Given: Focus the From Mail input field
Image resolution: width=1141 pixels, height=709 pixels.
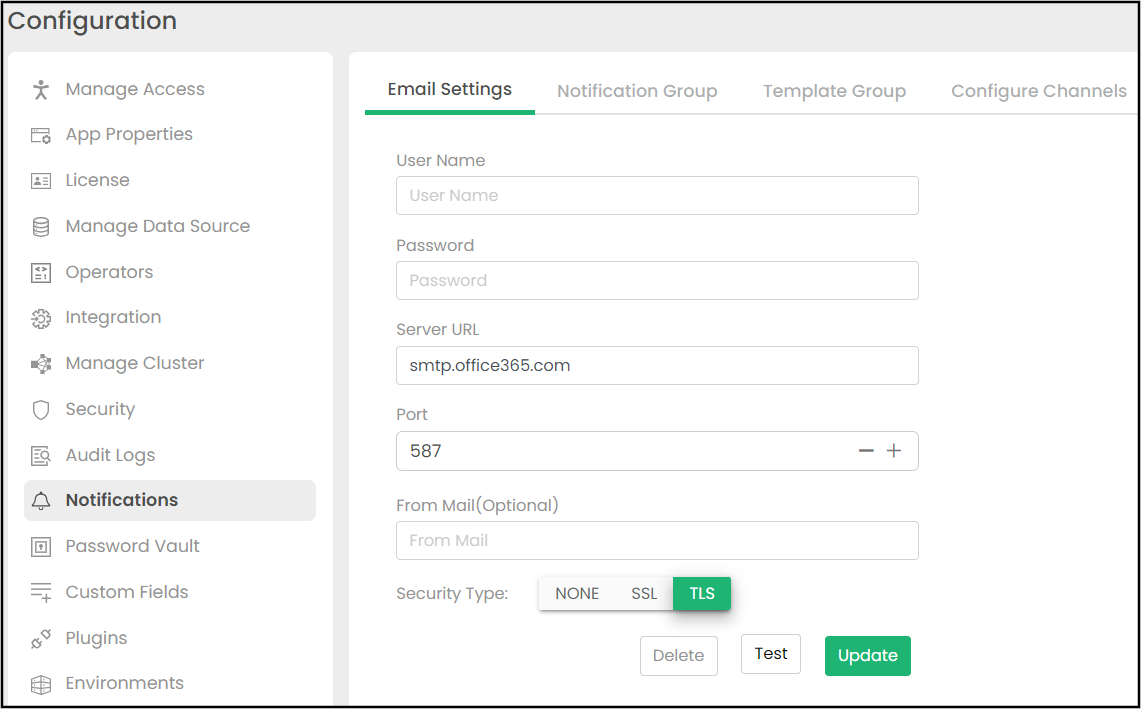Looking at the screenshot, I should click(x=657, y=540).
